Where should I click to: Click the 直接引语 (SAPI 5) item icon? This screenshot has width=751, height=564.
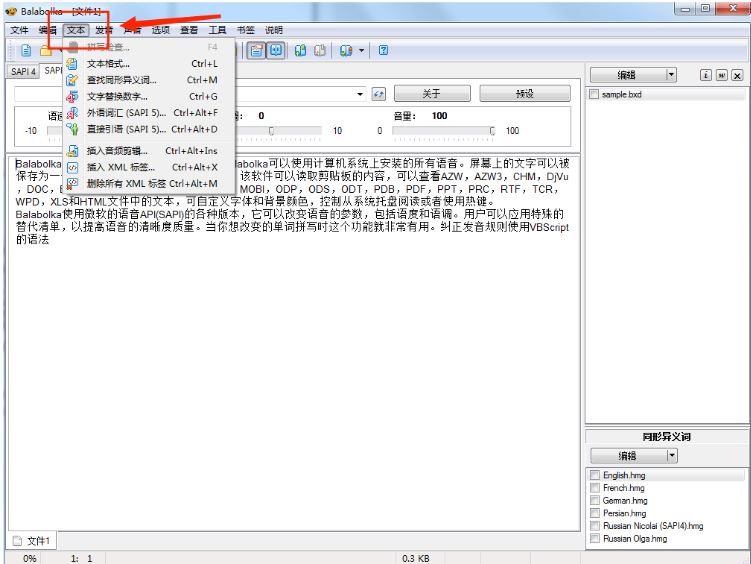pyautogui.click(x=72, y=129)
